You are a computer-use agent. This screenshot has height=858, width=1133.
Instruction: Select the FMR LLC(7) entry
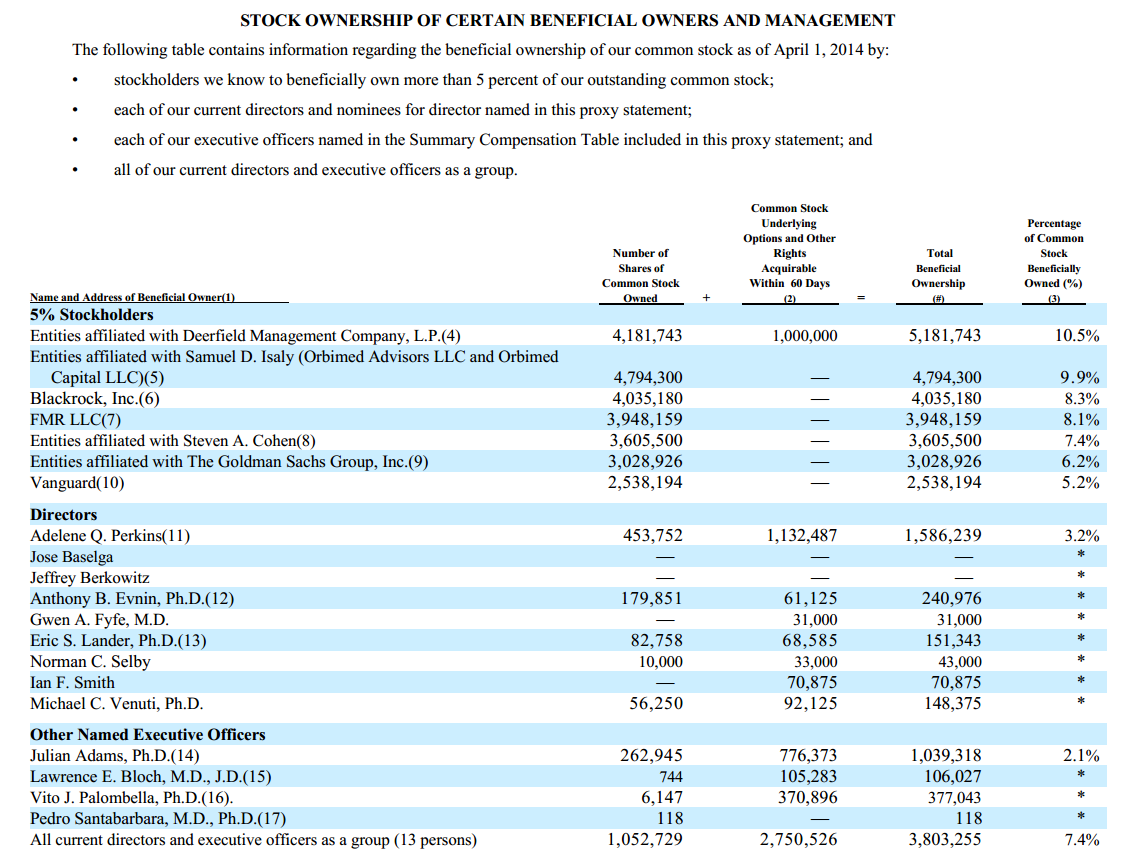(x=76, y=420)
